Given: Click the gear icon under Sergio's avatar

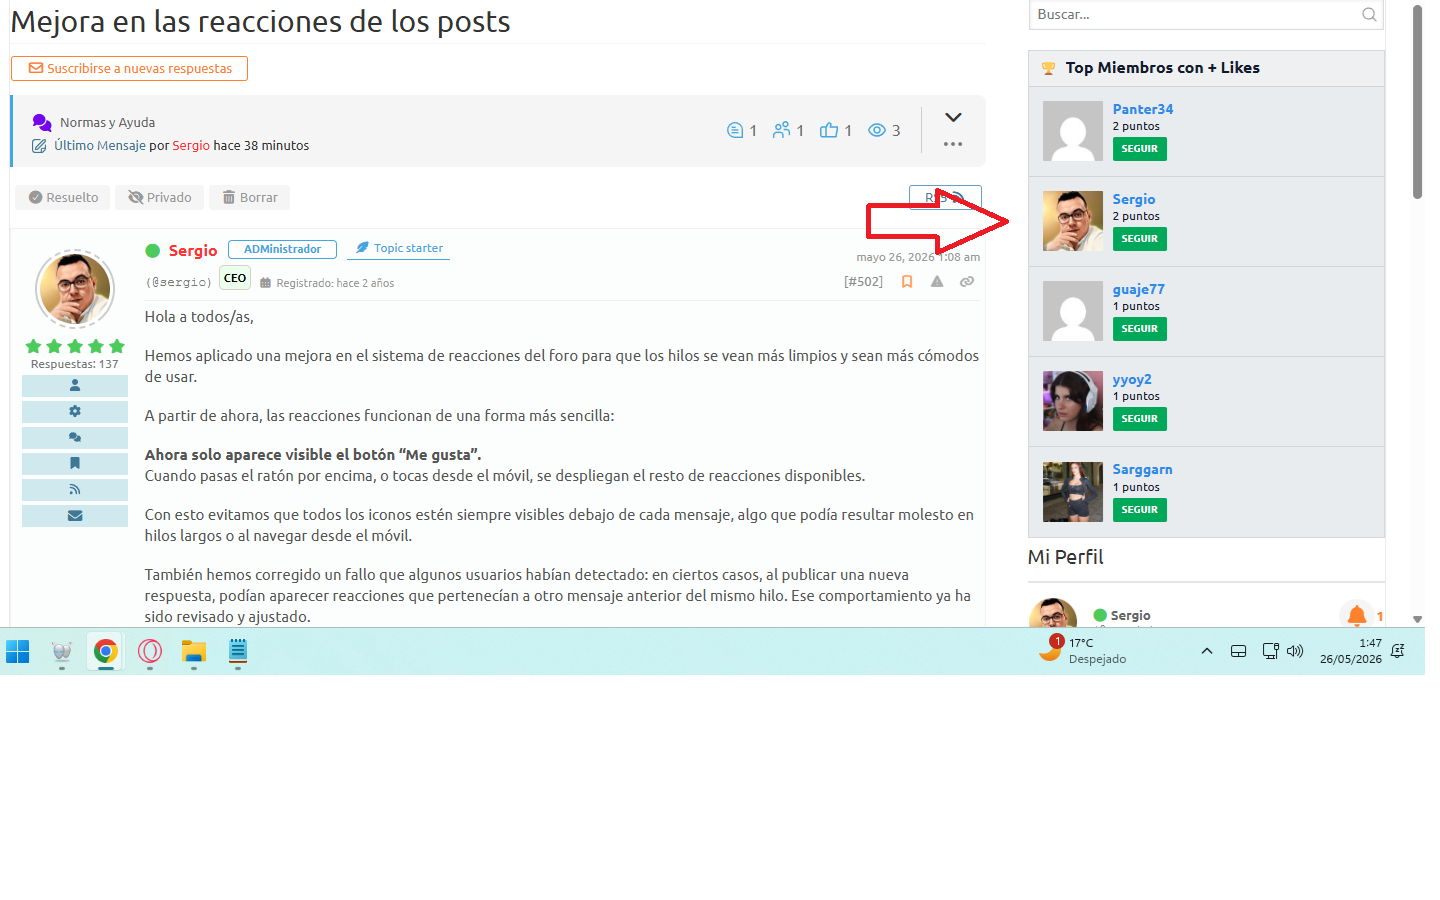Looking at the screenshot, I should coord(75,411).
